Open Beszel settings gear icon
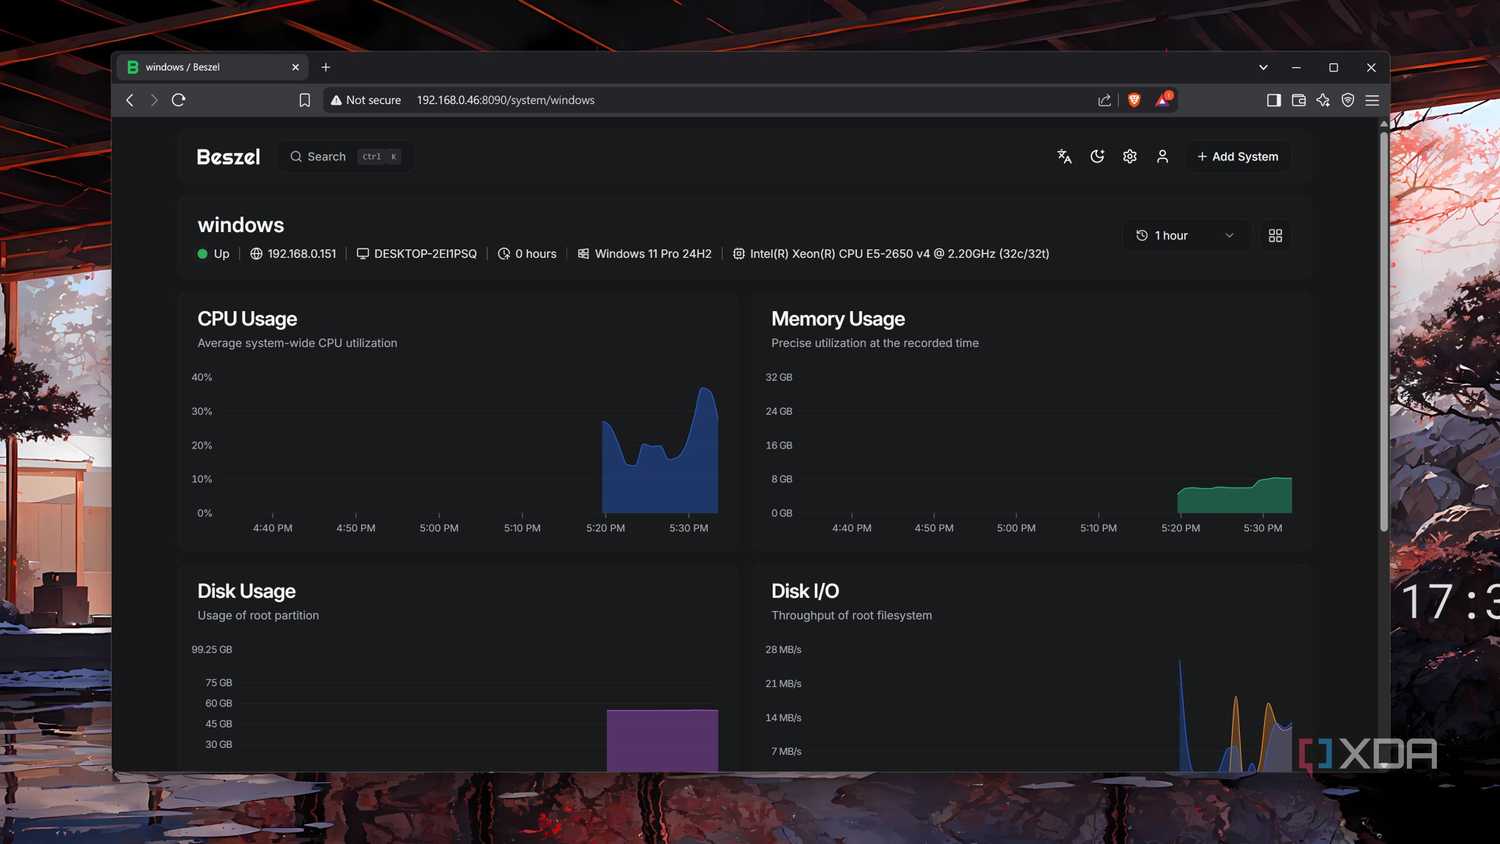The width and height of the screenshot is (1500, 844). pyautogui.click(x=1130, y=156)
